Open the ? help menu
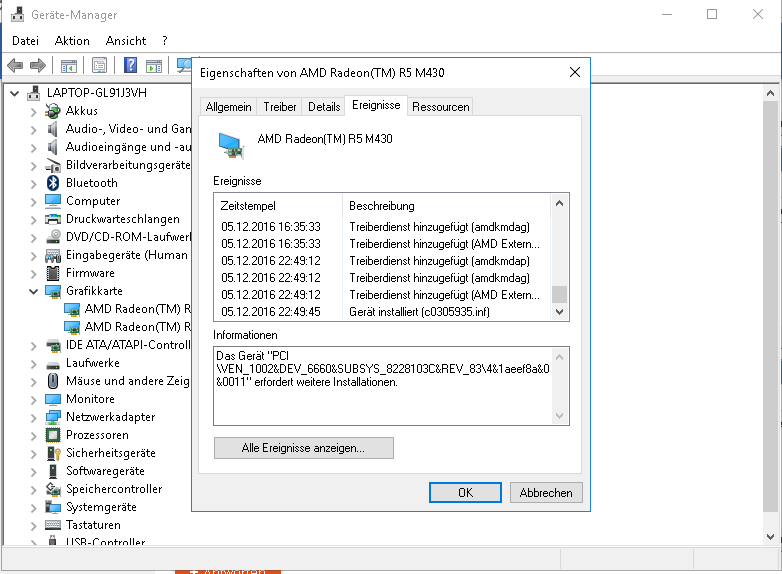Screen dimensions: 782x574 click(x=165, y=41)
